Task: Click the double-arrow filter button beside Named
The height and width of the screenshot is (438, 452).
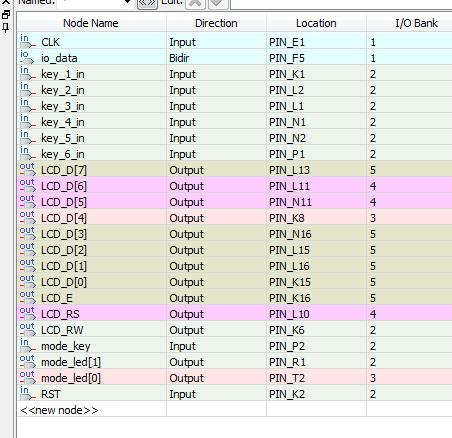Action: 147,3
